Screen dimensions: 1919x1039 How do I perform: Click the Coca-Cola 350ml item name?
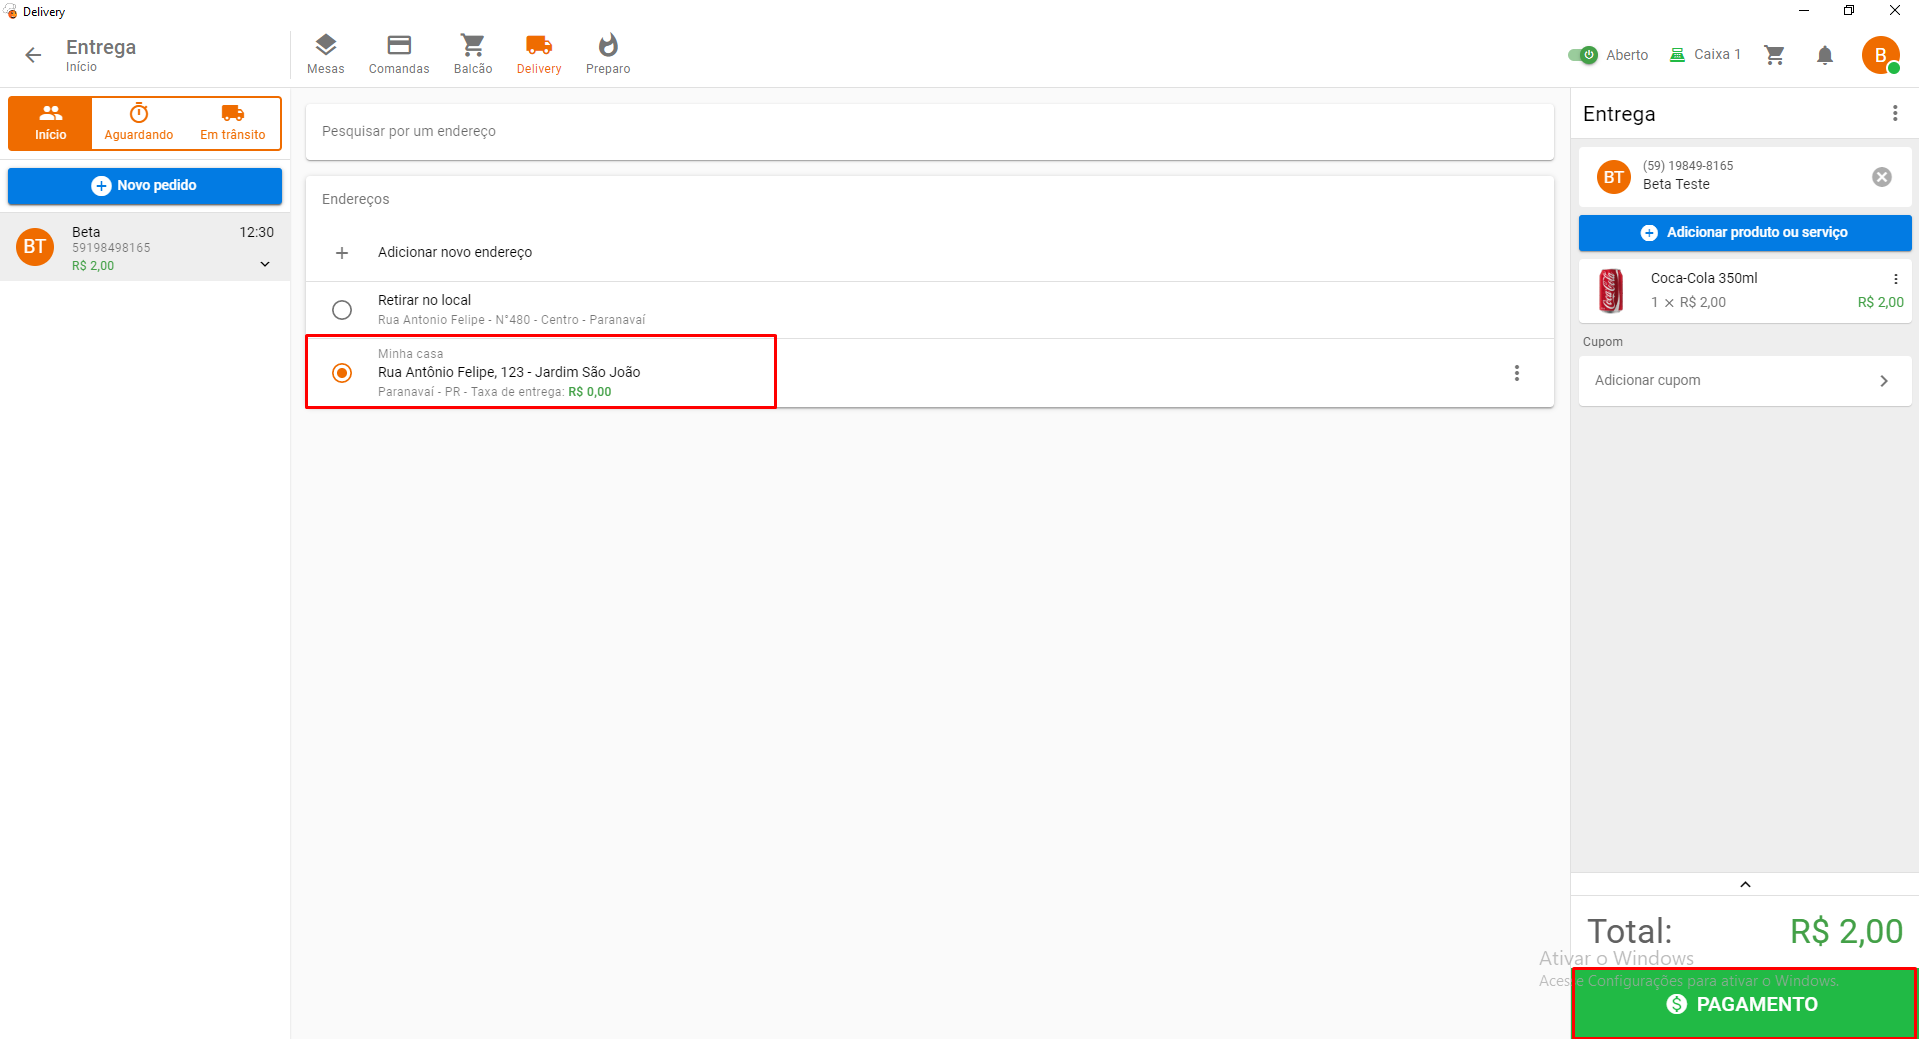1704,278
